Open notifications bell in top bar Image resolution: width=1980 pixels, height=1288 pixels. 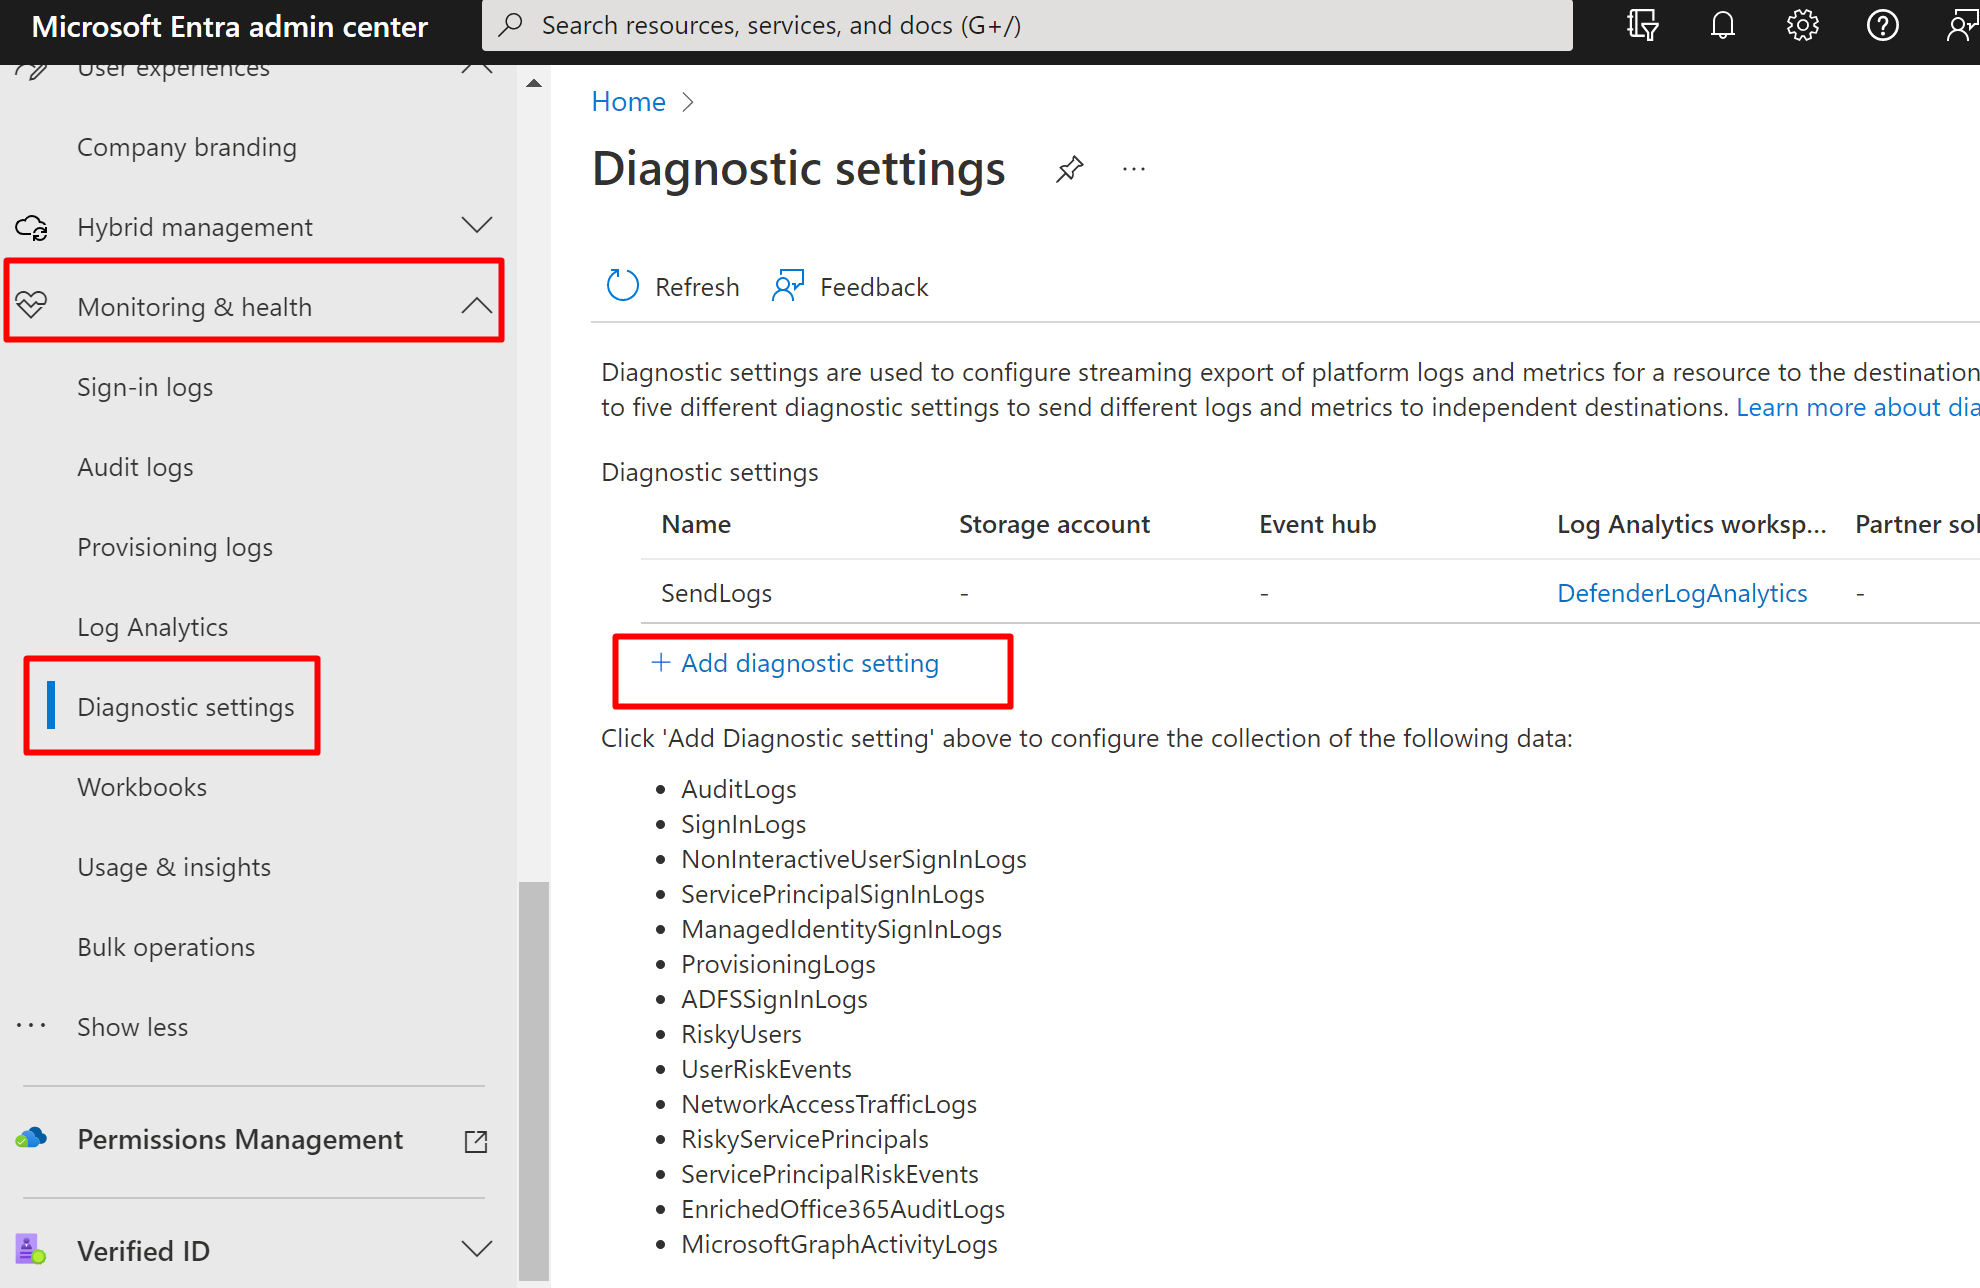[1722, 25]
